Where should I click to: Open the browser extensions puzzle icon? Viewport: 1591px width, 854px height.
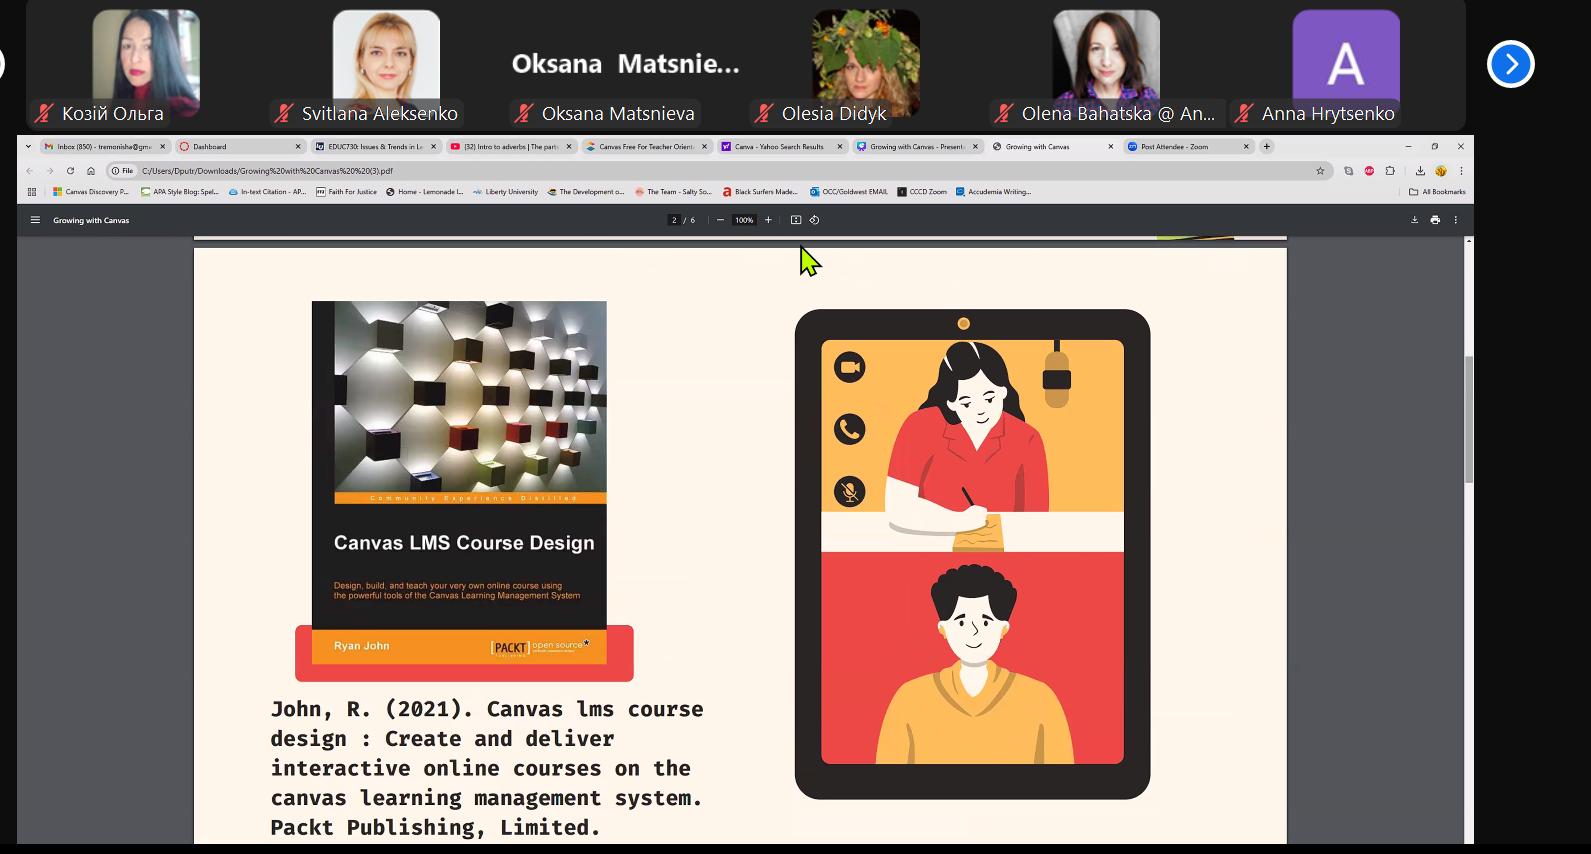[1390, 171]
